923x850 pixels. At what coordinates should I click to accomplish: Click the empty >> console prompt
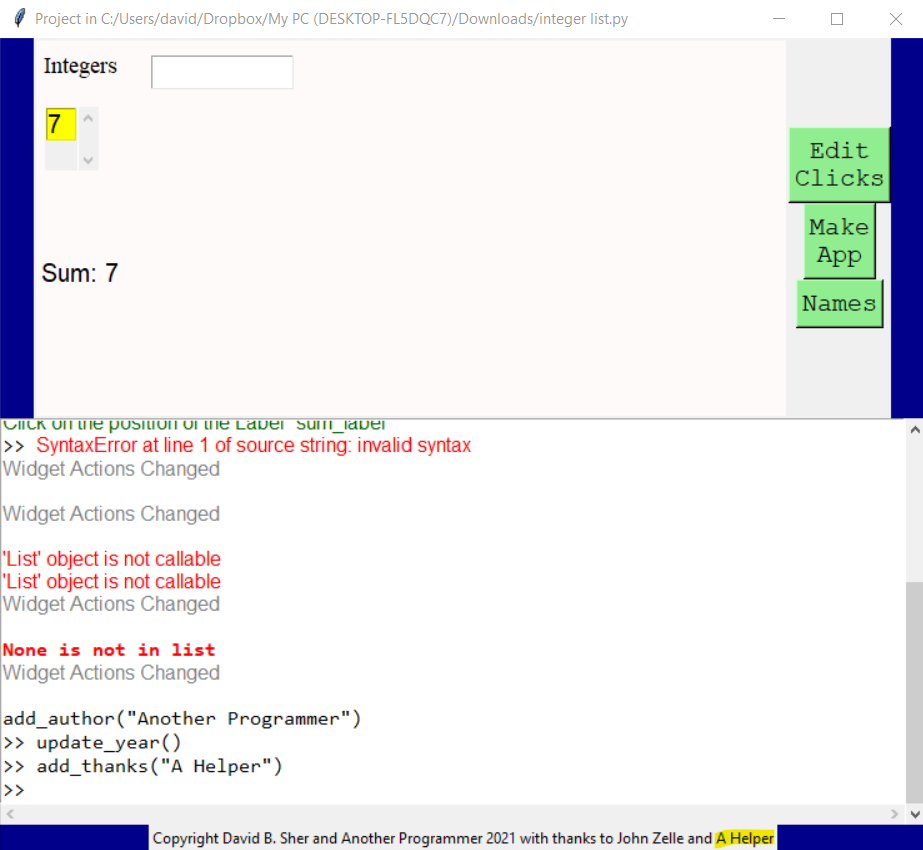[x=14, y=790]
